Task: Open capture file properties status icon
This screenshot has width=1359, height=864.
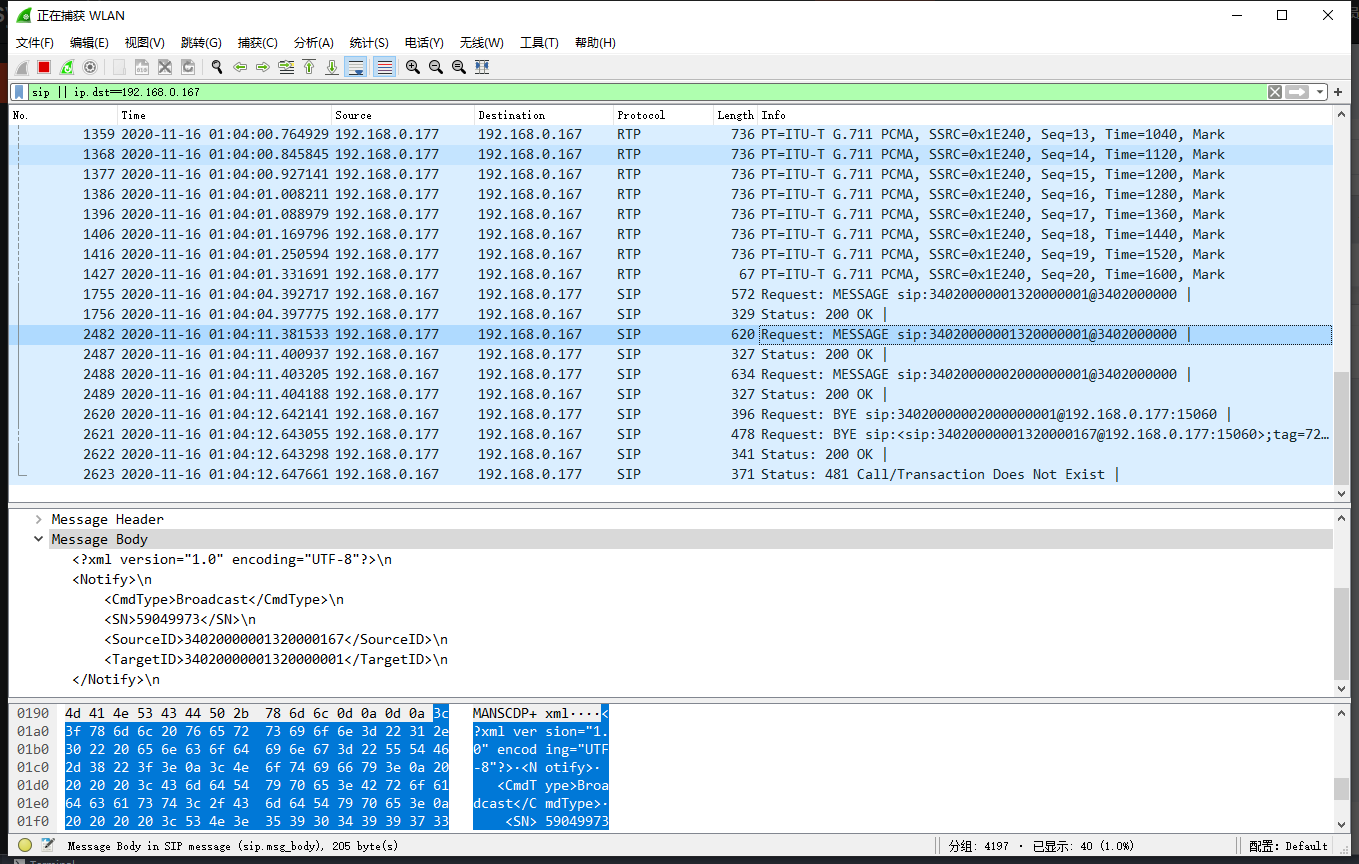Action: 47,846
